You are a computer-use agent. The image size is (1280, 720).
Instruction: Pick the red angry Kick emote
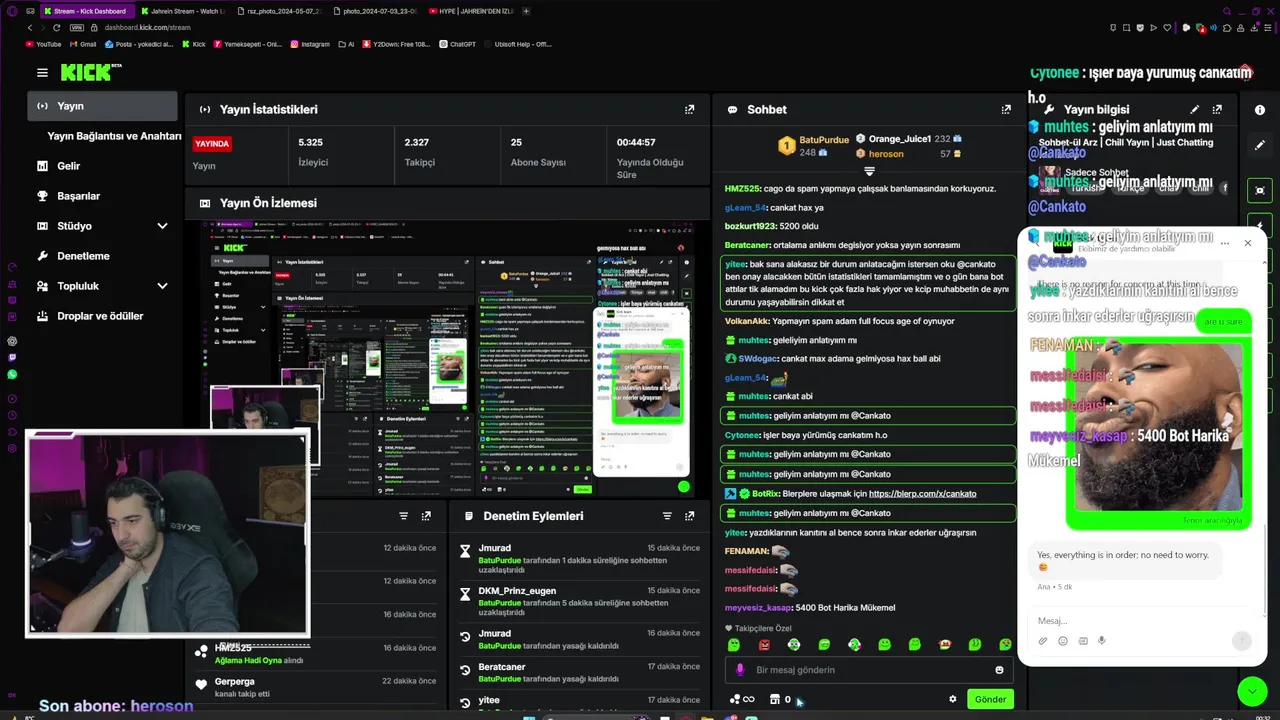tap(764, 645)
